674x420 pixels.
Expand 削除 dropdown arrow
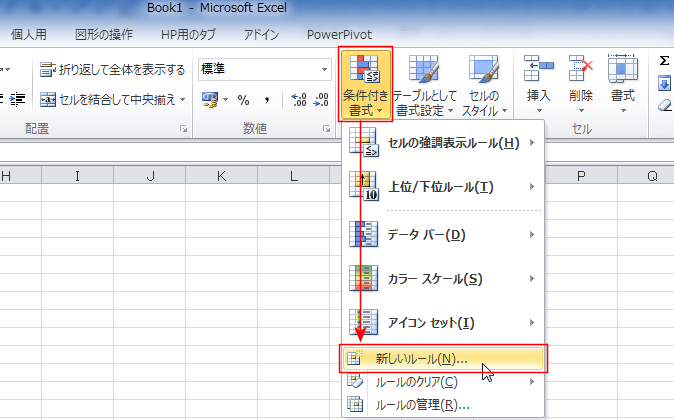click(581, 111)
